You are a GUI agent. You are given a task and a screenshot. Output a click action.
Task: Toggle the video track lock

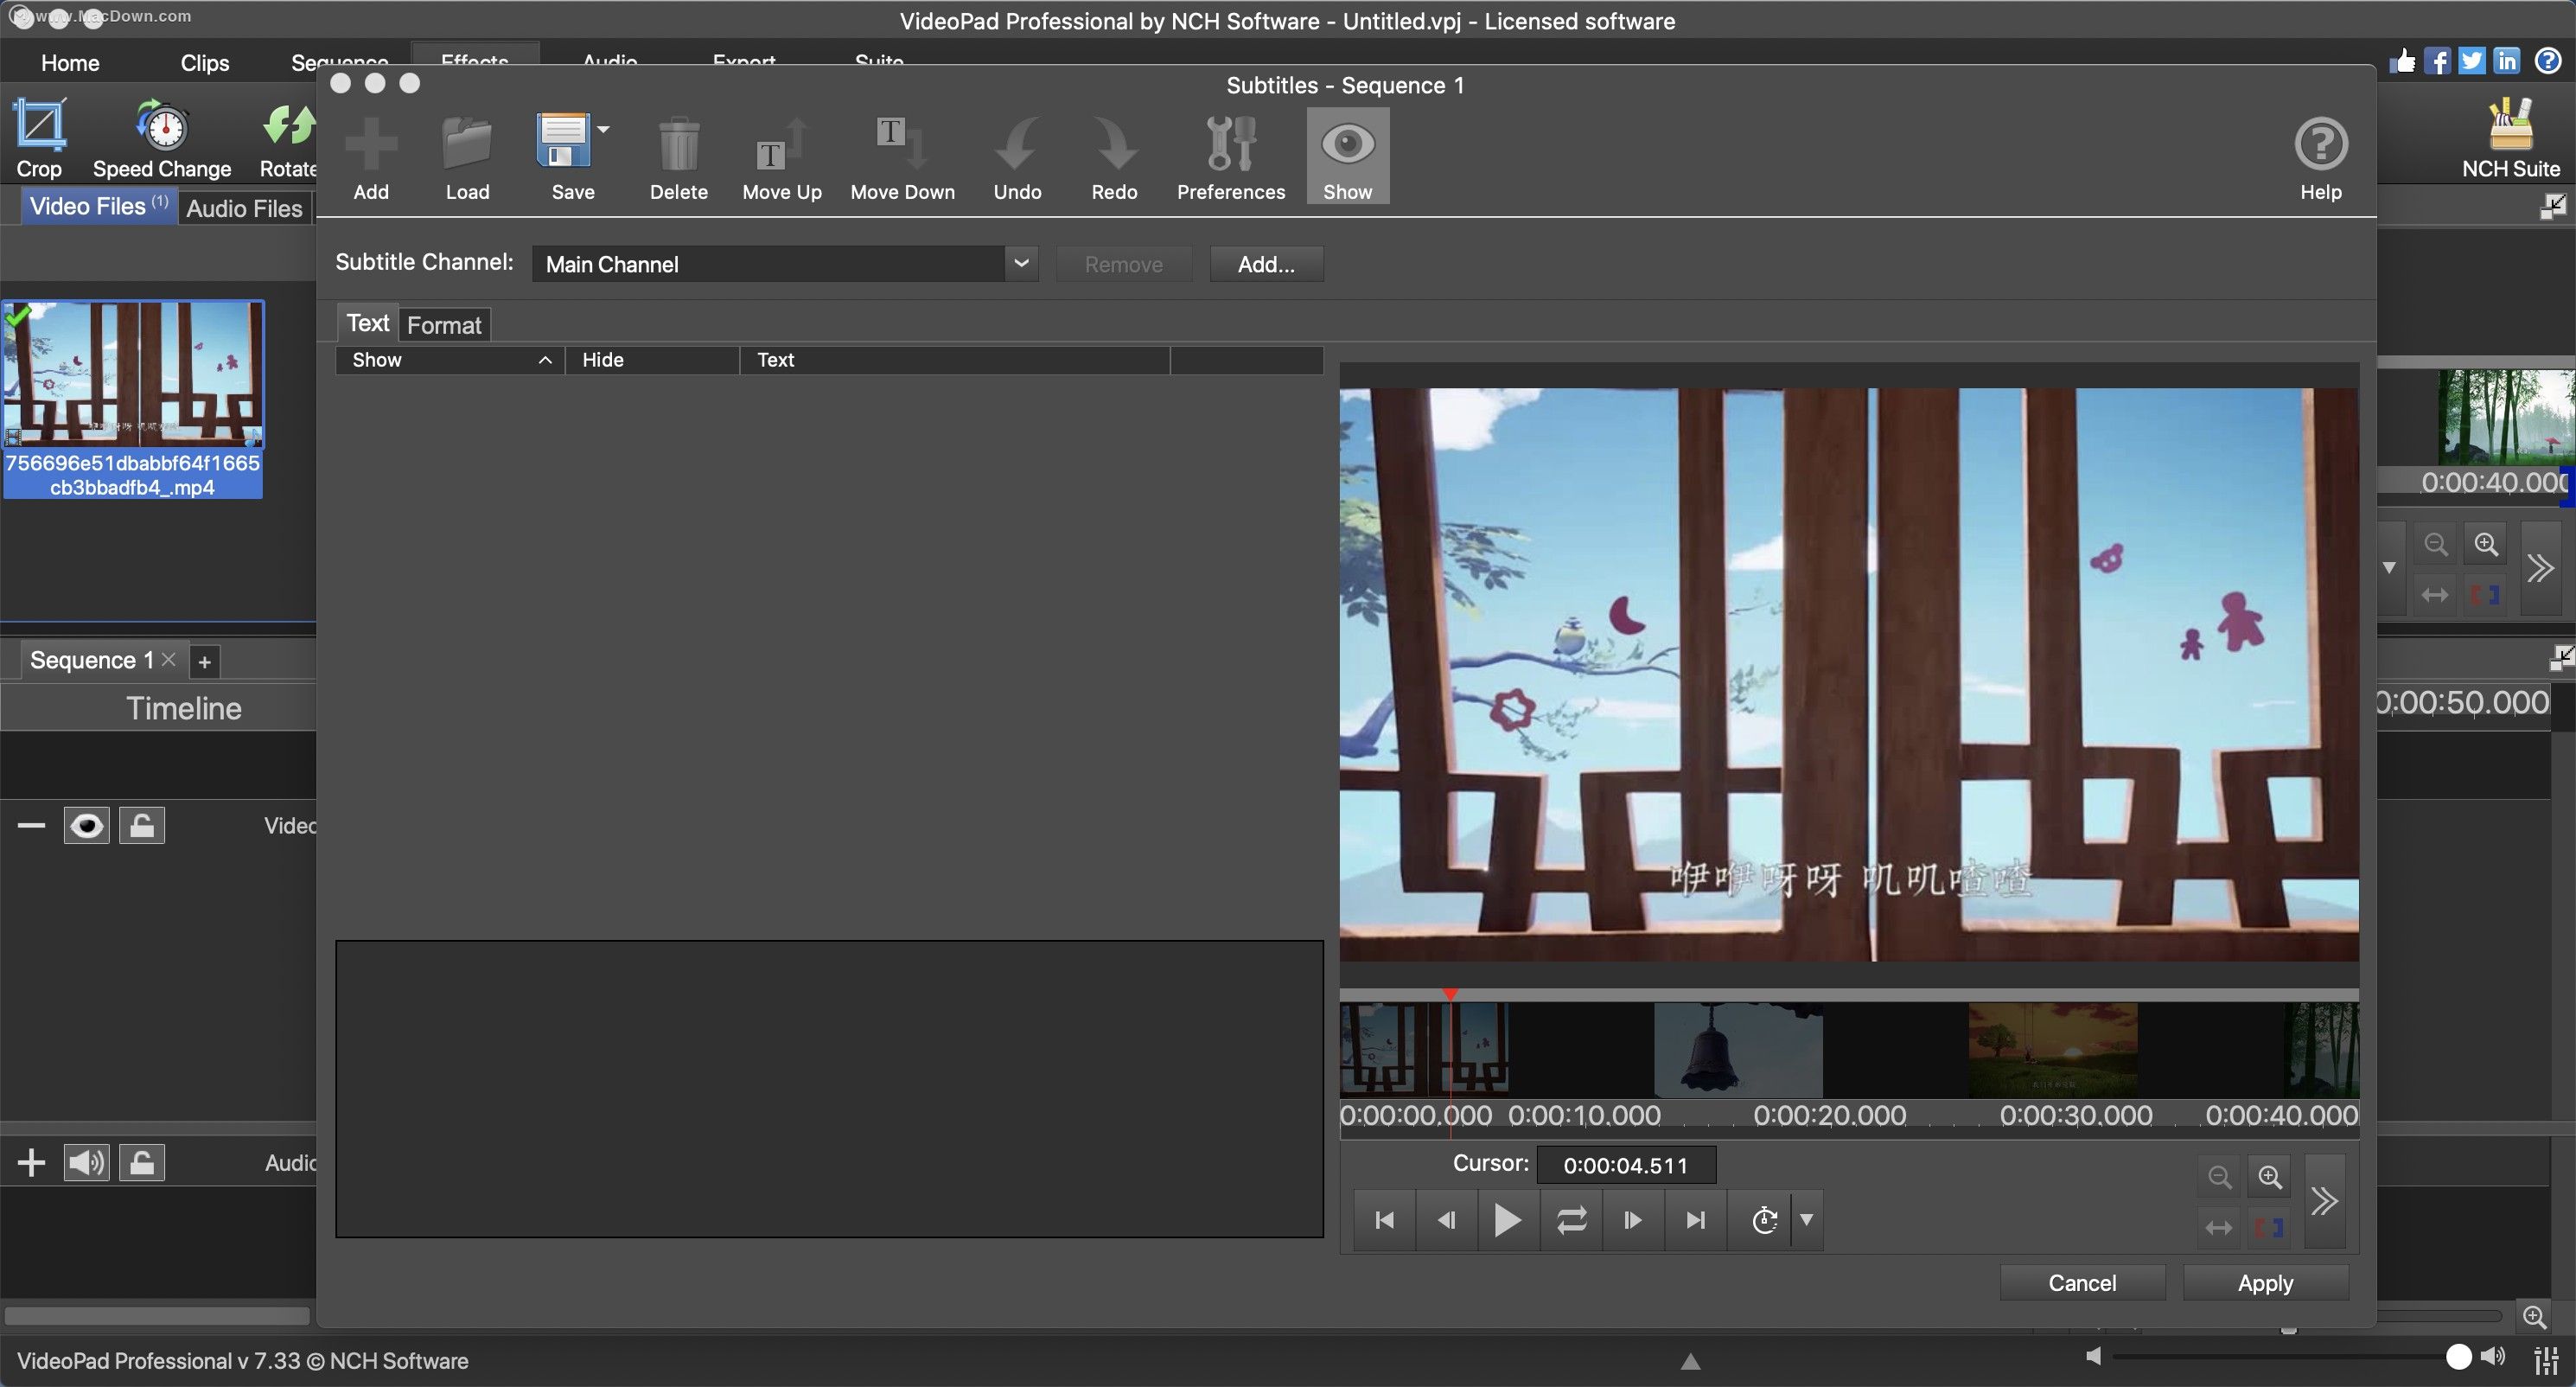[x=142, y=826]
